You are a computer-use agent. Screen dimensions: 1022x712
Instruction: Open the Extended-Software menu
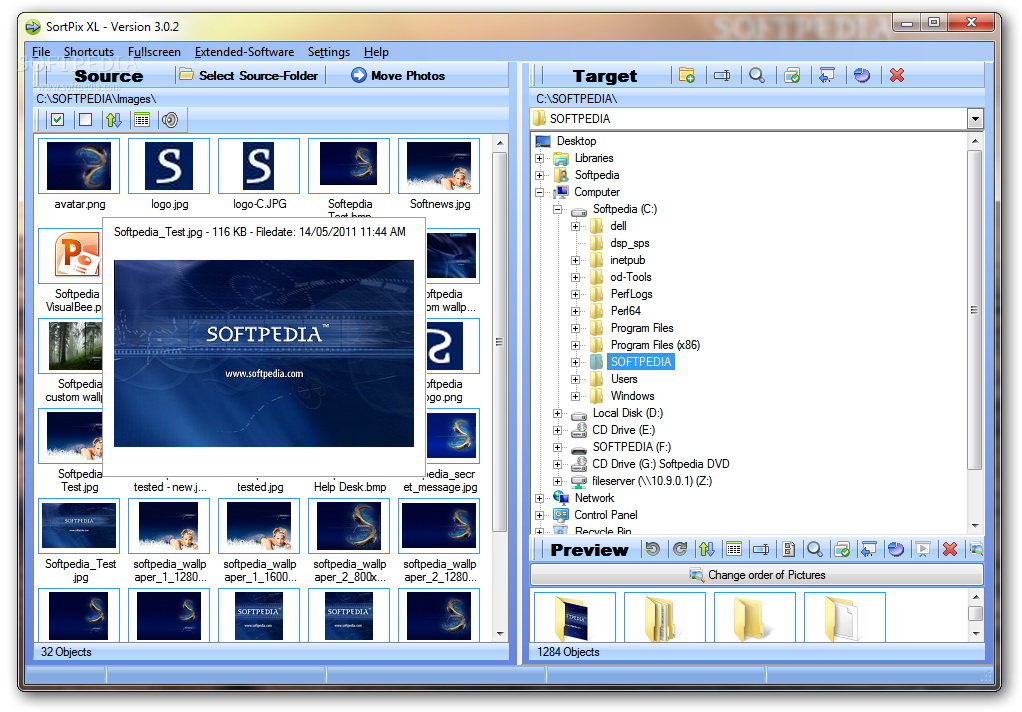pos(244,52)
